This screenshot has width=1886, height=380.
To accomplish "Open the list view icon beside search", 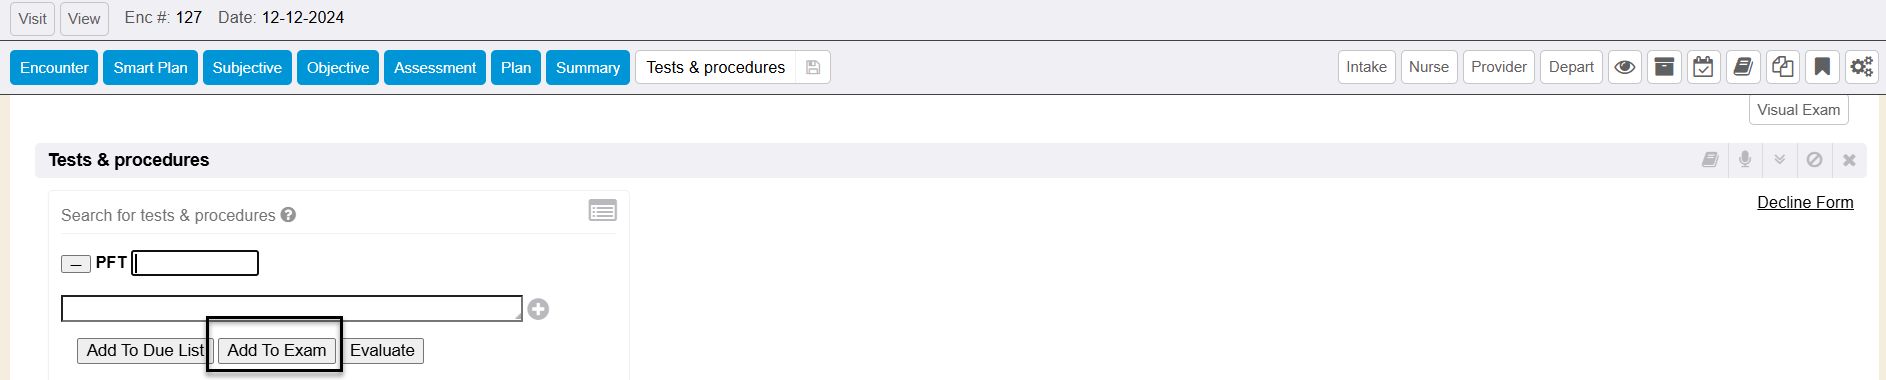I will (x=602, y=211).
